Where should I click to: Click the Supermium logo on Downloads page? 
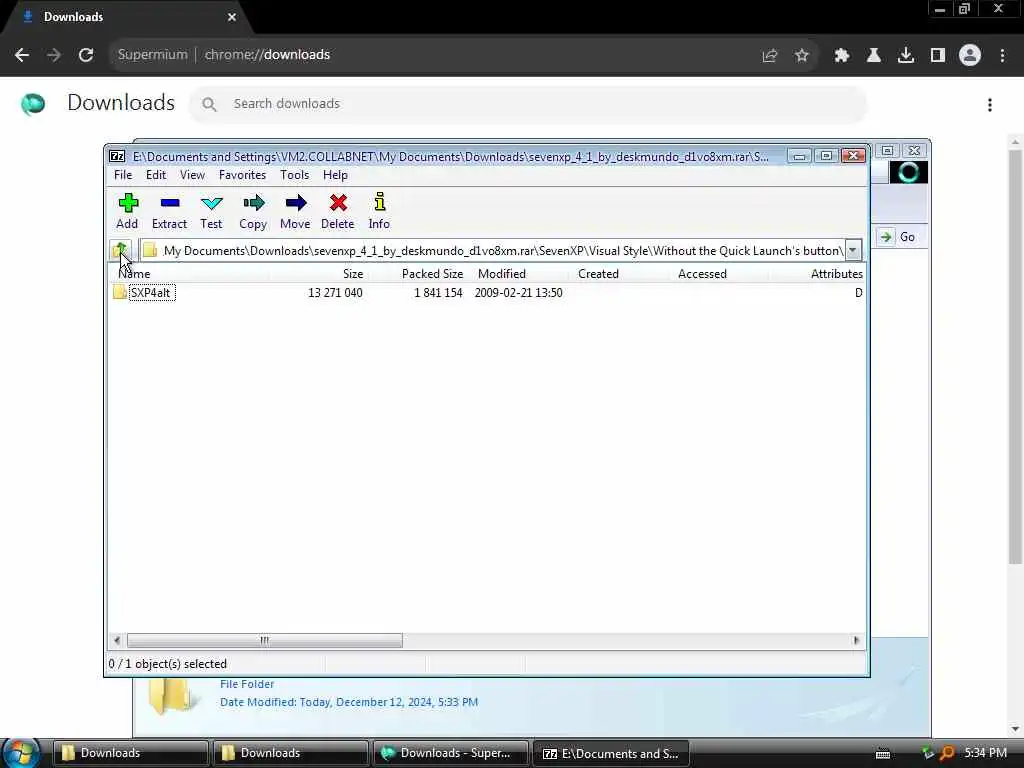point(33,104)
